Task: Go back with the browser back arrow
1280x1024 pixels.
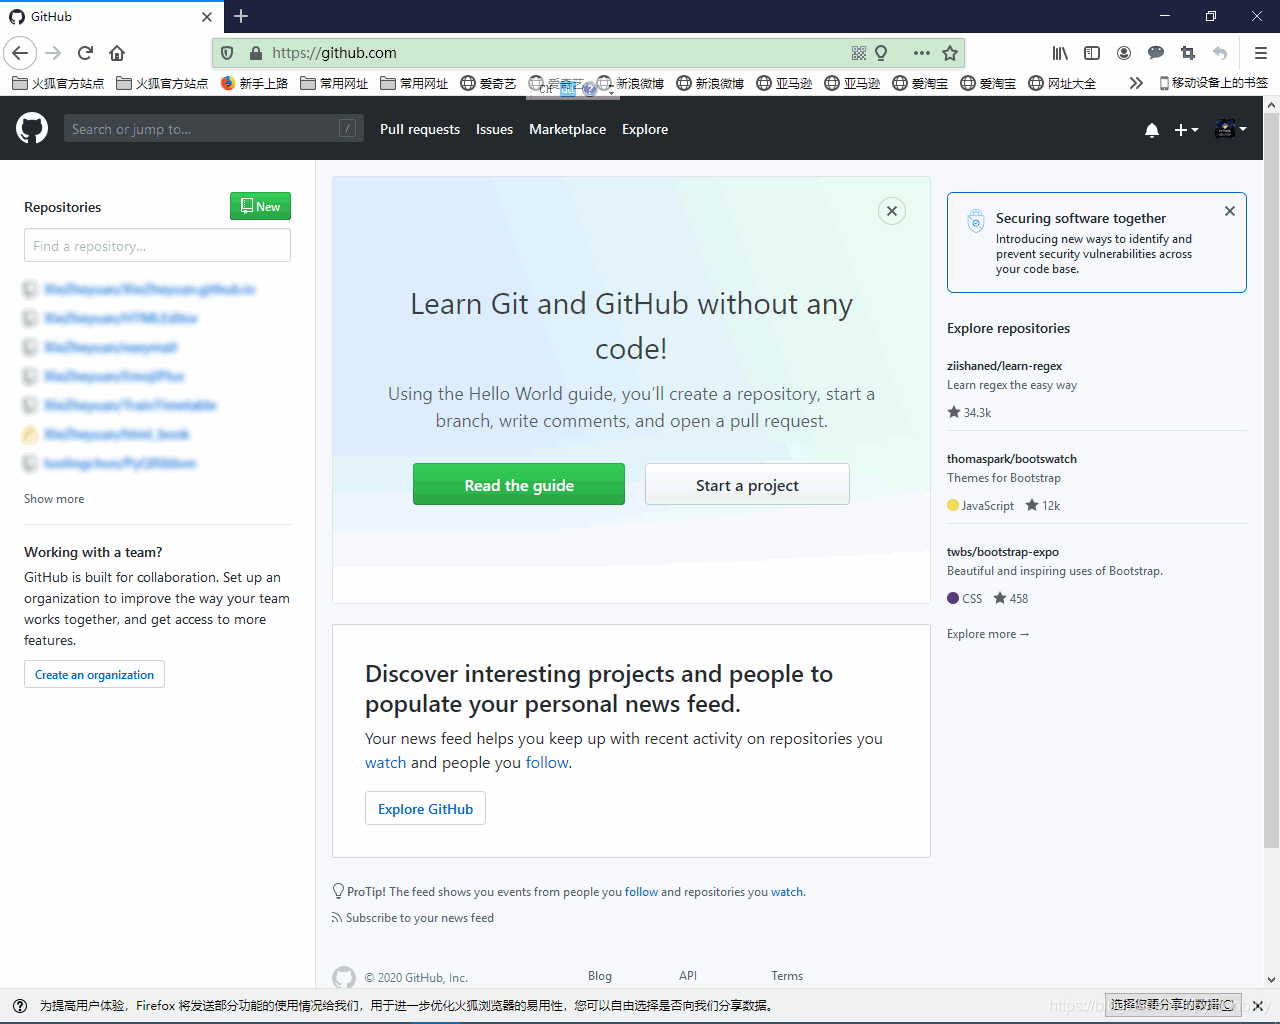Action: [x=20, y=53]
